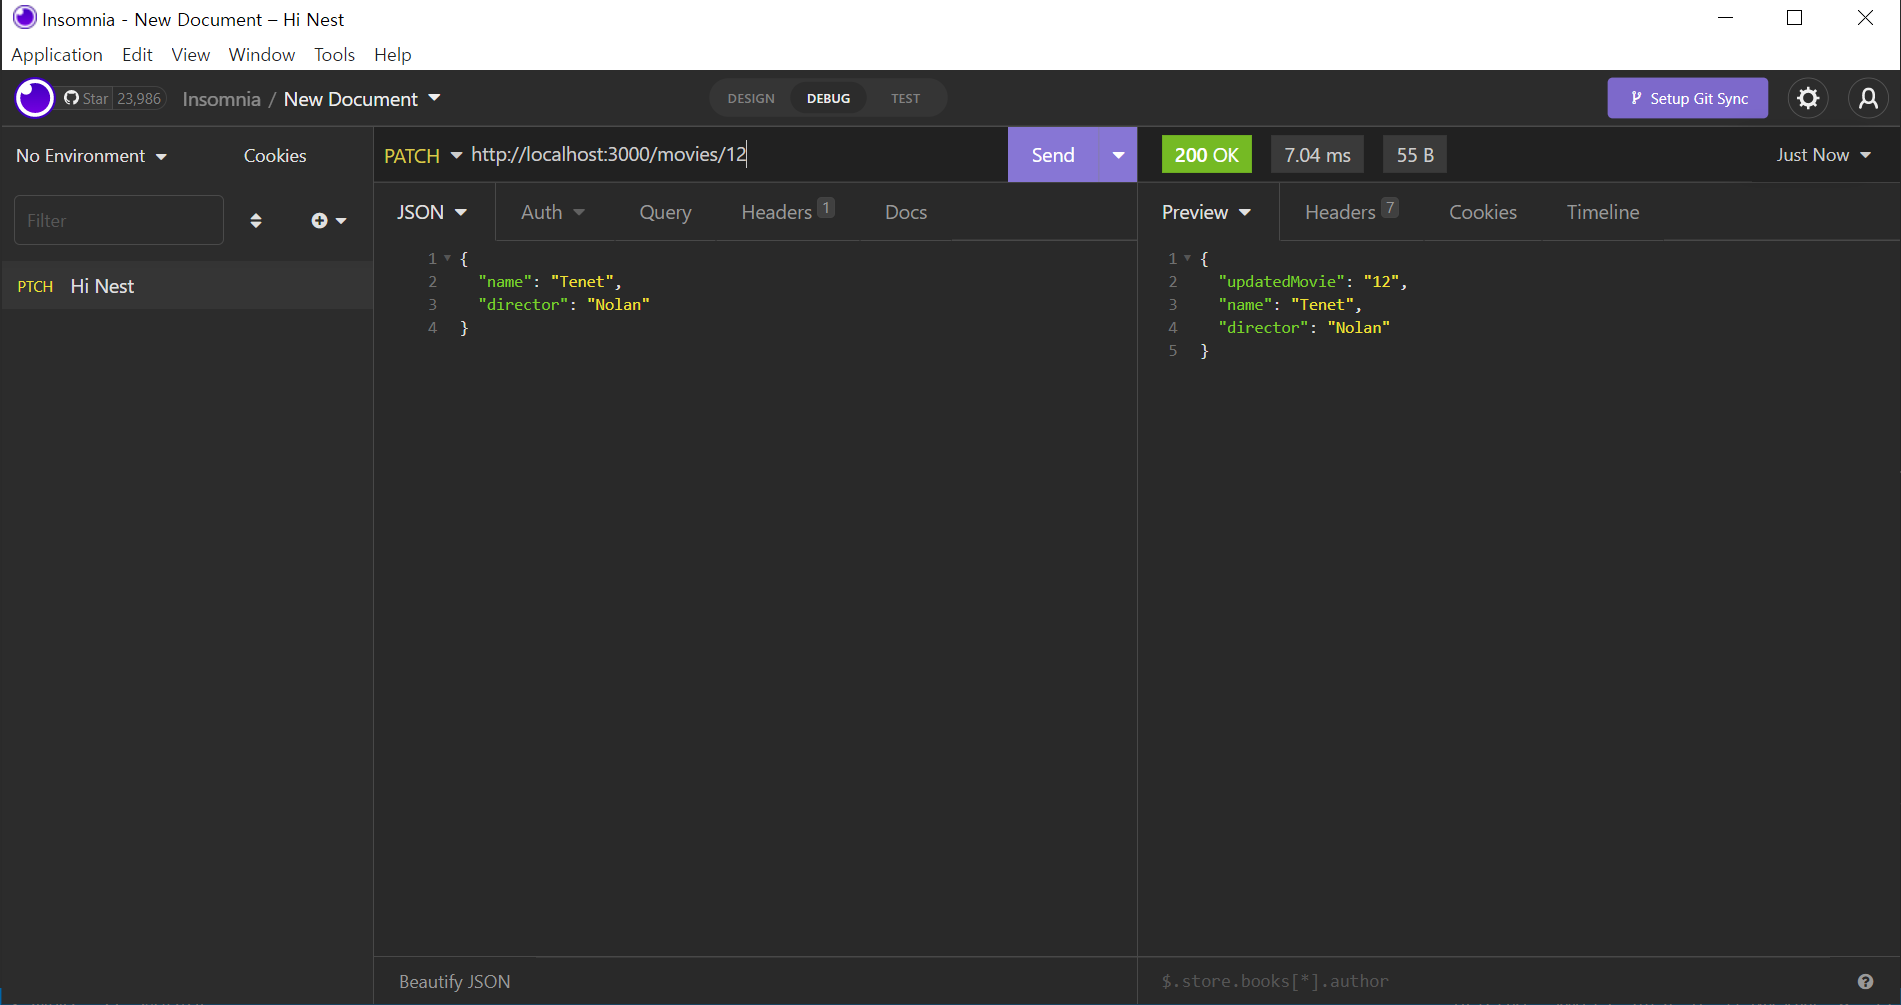Click "director": "Nolan" in request body
The width and height of the screenshot is (1901, 1005).
[564, 305]
